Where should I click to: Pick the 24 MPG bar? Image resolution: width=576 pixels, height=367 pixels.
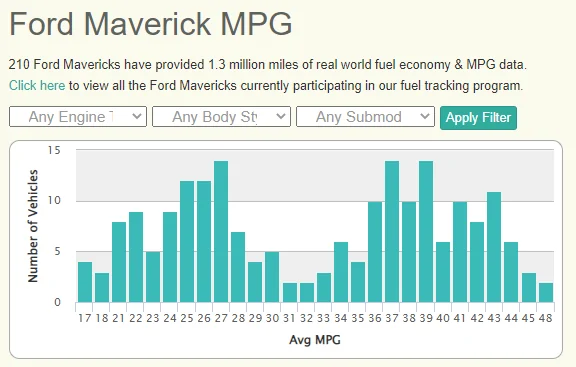click(170, 257)
